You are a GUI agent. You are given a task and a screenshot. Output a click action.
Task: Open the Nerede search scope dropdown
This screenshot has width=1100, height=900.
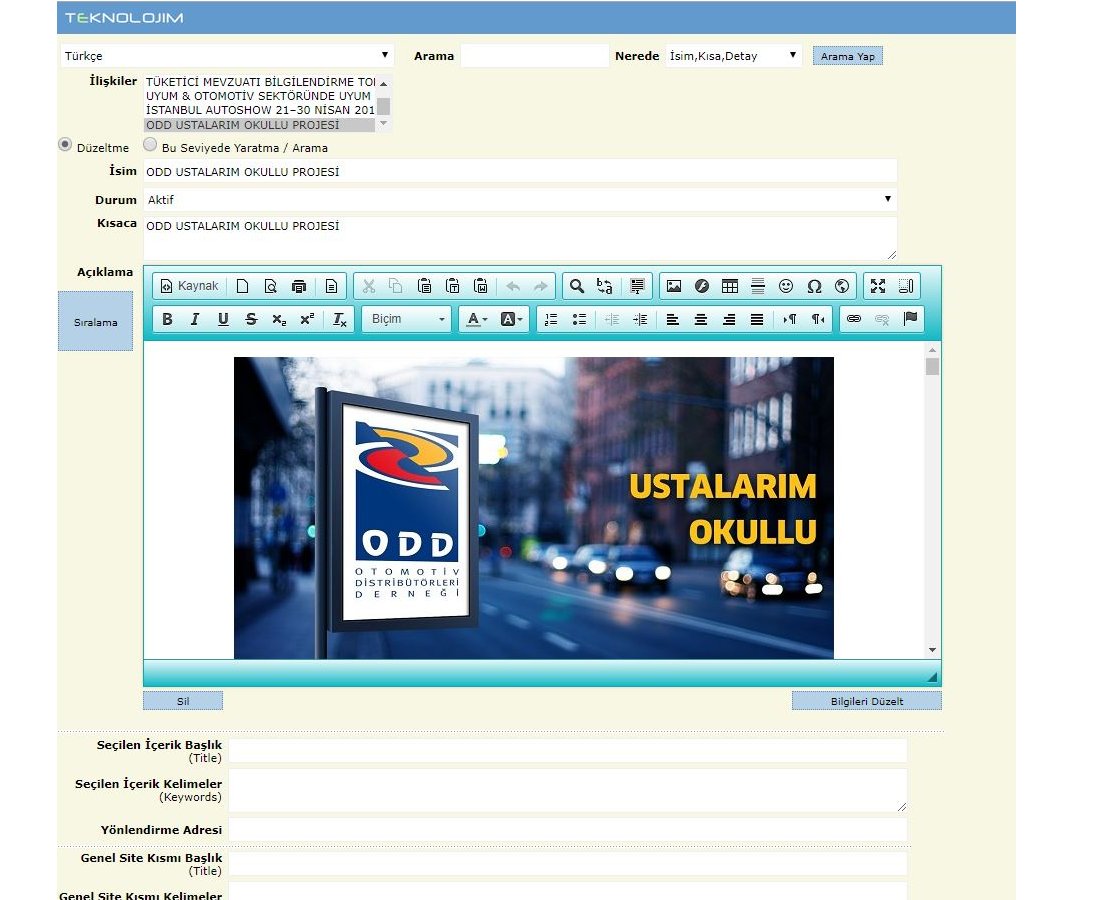(x=733, y=55)
